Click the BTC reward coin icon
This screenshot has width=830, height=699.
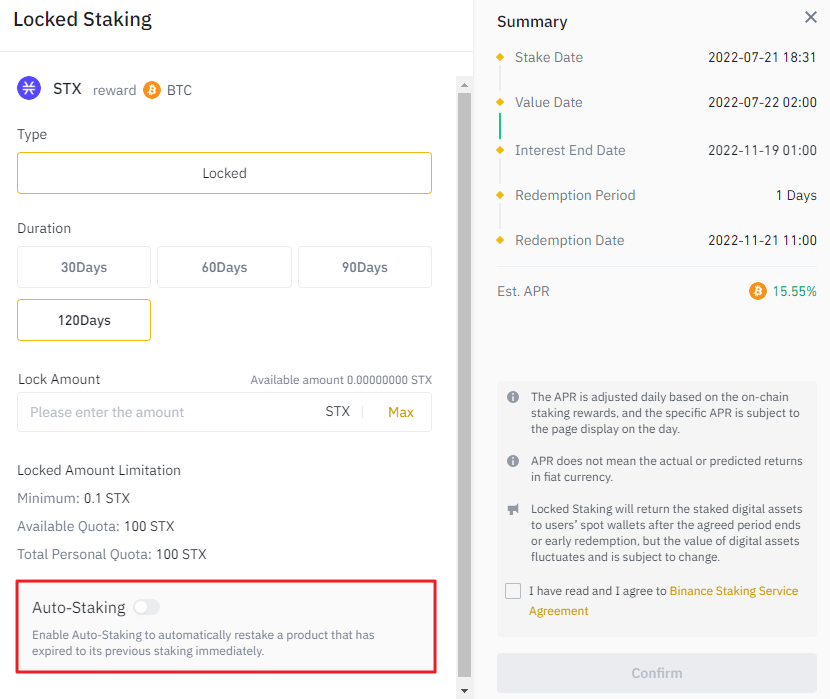click(152, 90)
